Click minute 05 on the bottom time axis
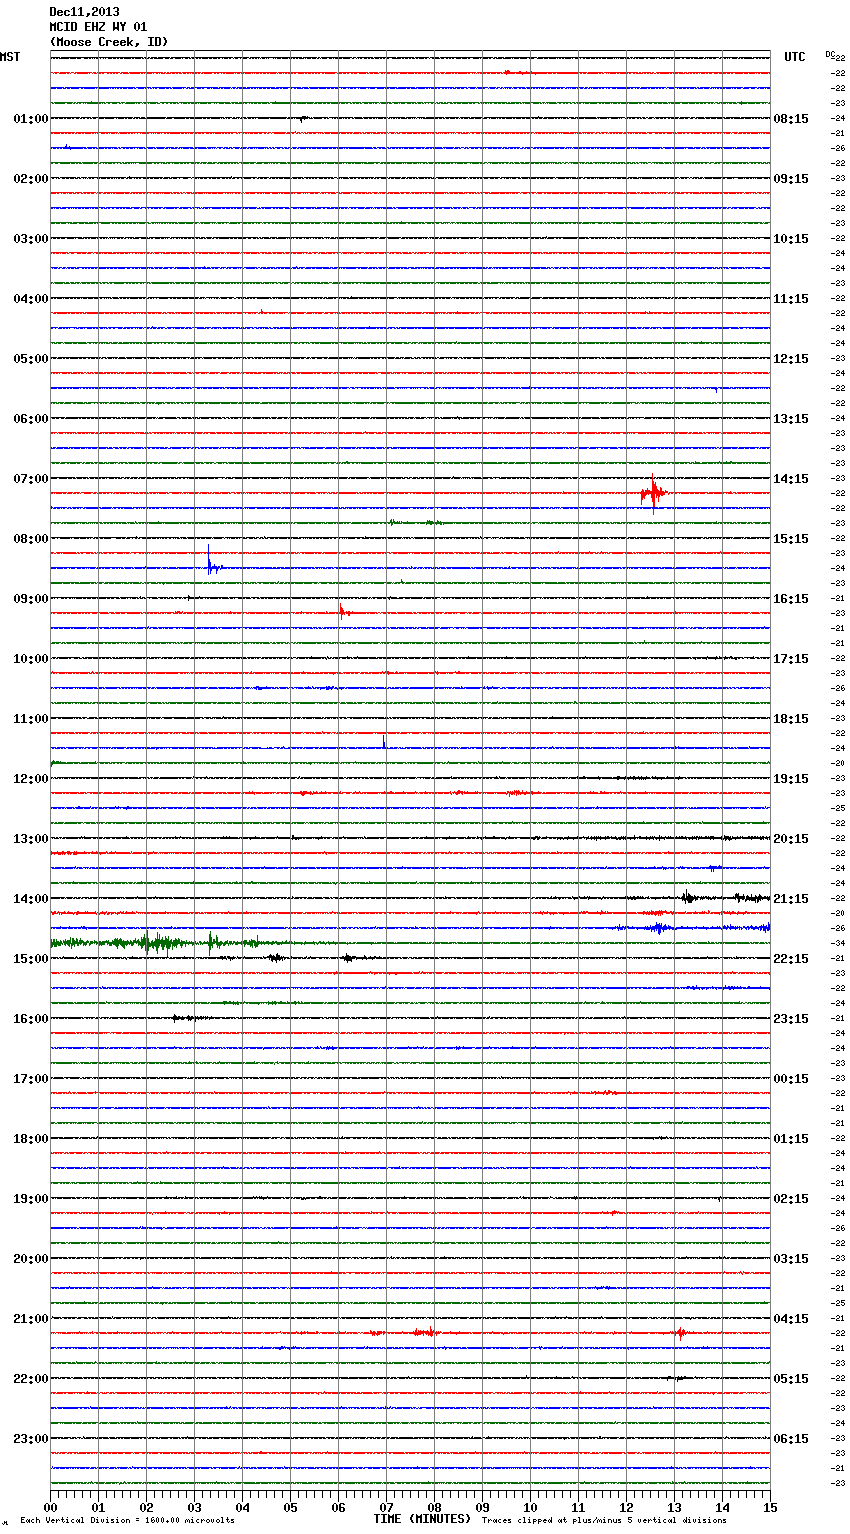Viewport: 850px width, 1534px height. (290, 1507)
